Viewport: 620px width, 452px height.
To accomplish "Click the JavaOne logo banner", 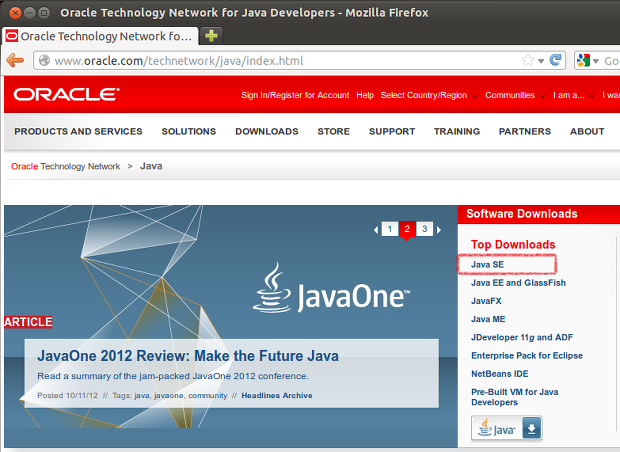I will [331, 289].
